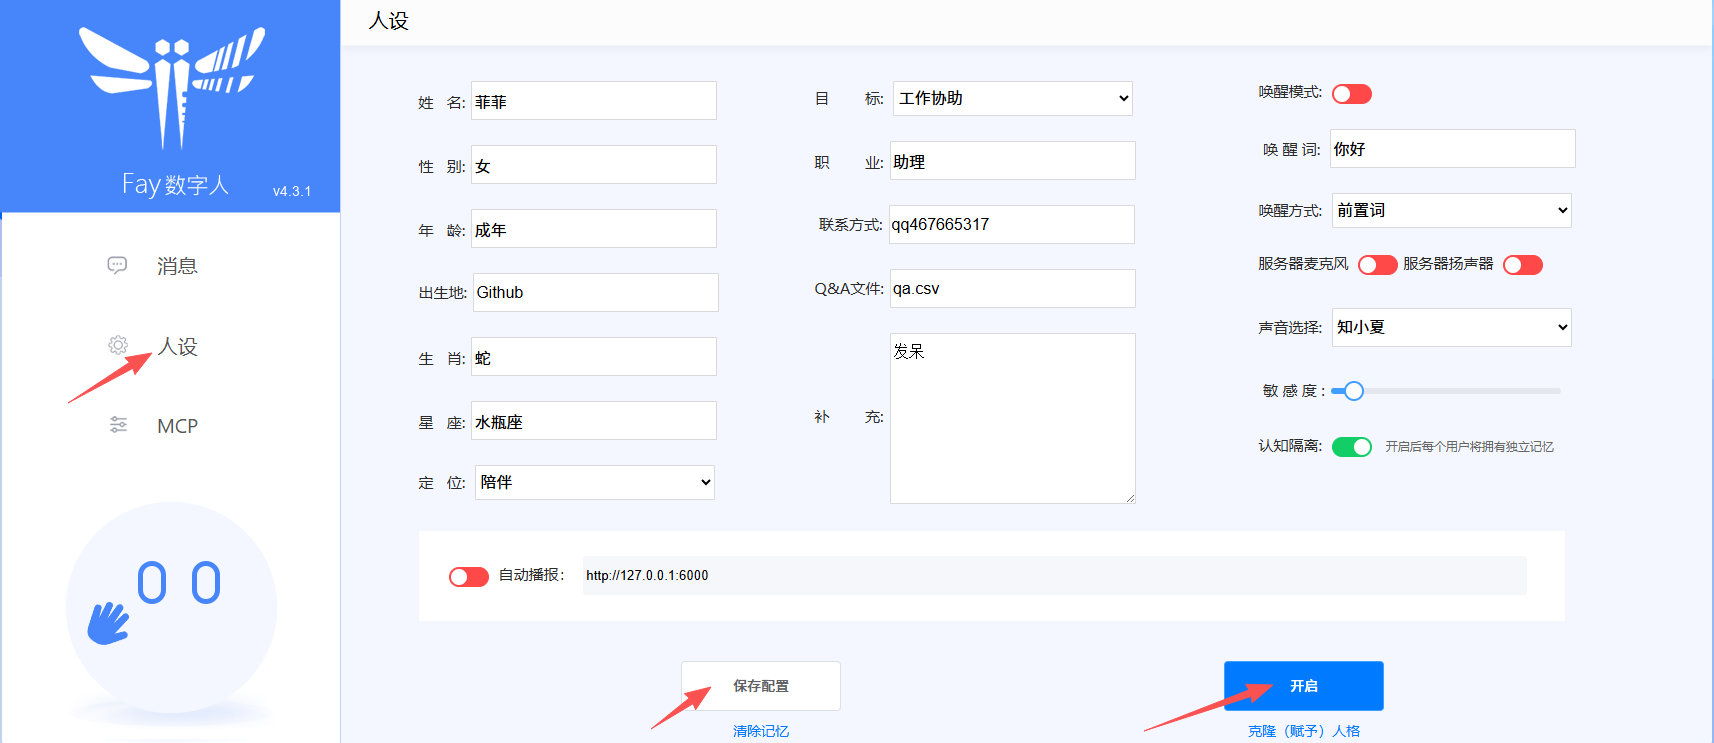Click the gear icon beside 人设

click(118, 345)
